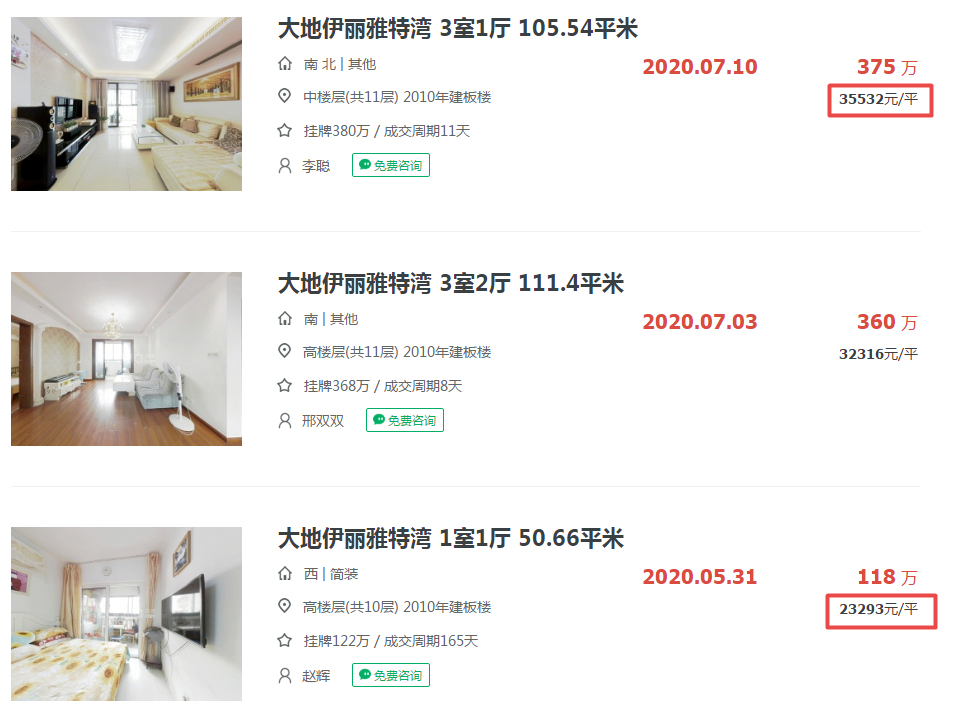Open listing title 3室2厅 111.4平米
Viewport: 955px width, 720px height.
tap(451, 284)
